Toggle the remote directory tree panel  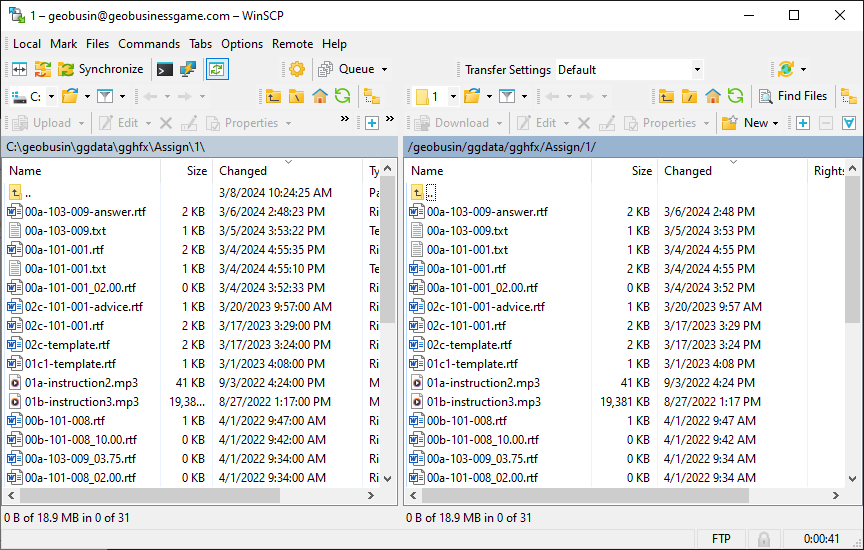tap(848, 96)
